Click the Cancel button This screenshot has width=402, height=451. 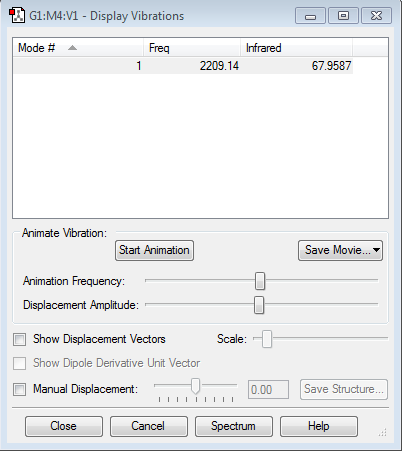149,426
